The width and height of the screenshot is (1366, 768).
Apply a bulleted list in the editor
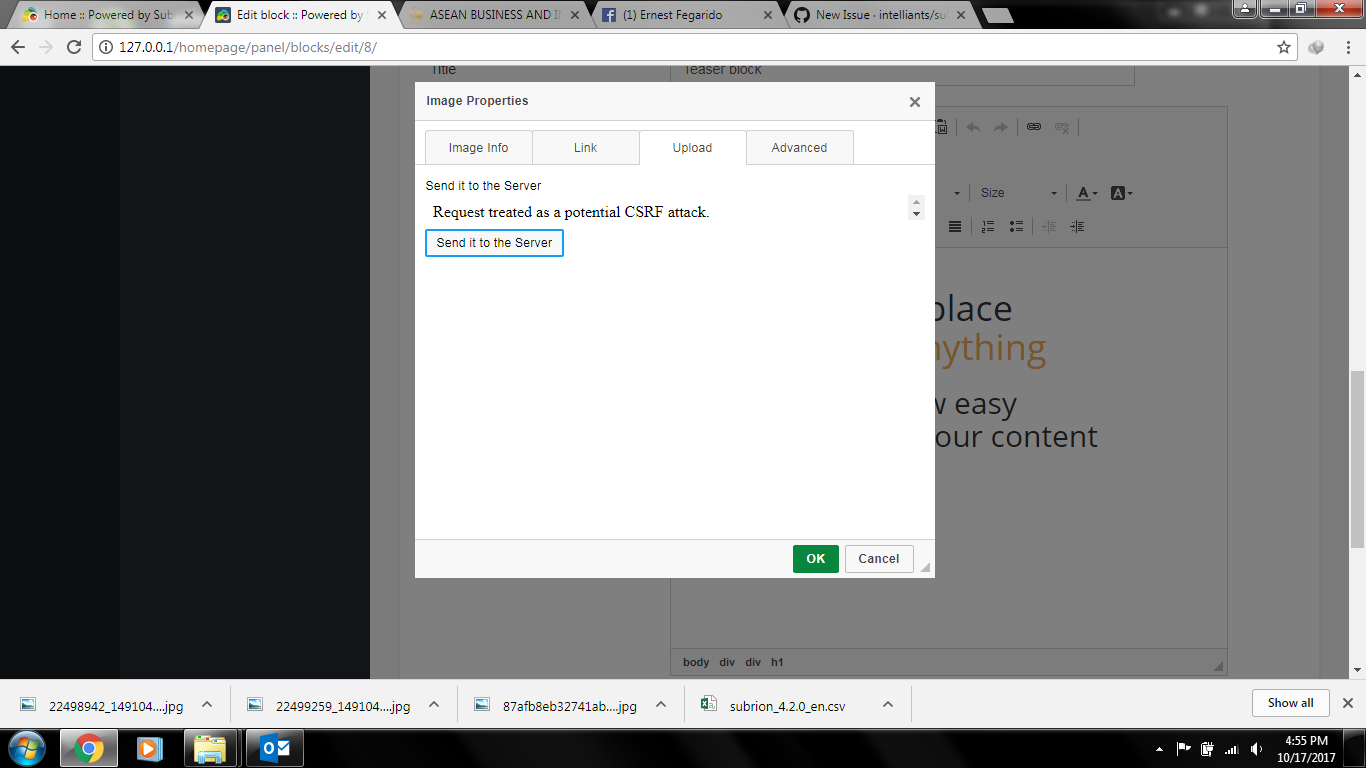tap(1016, 226)
